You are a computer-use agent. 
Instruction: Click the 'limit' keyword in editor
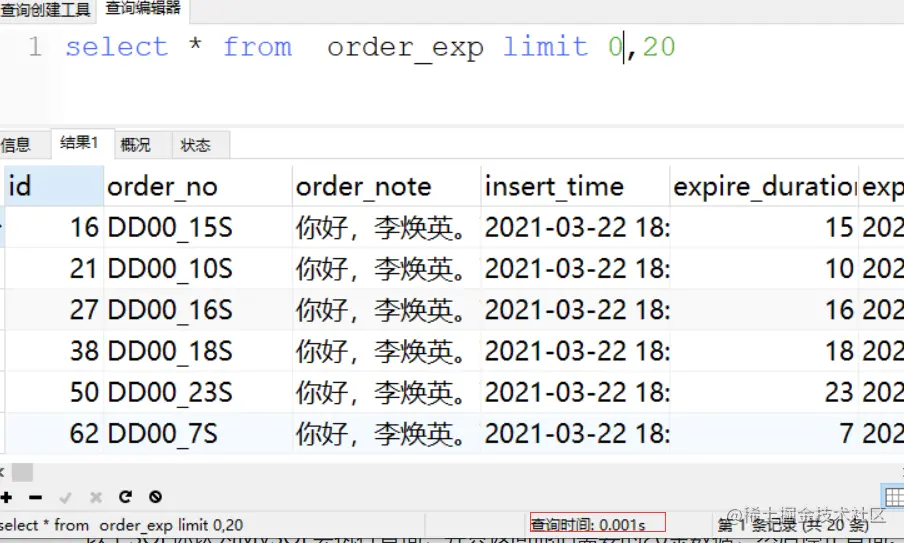(545, 47)
